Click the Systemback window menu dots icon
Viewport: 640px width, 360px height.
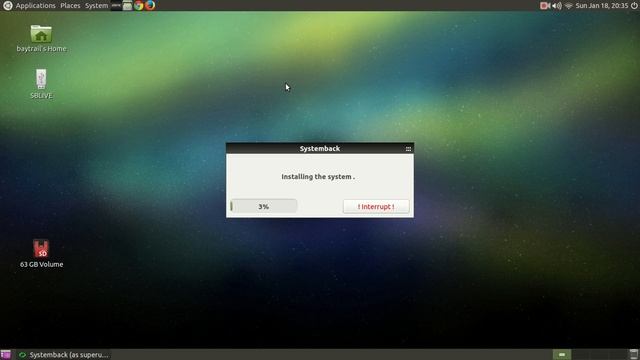coord(408,149)
